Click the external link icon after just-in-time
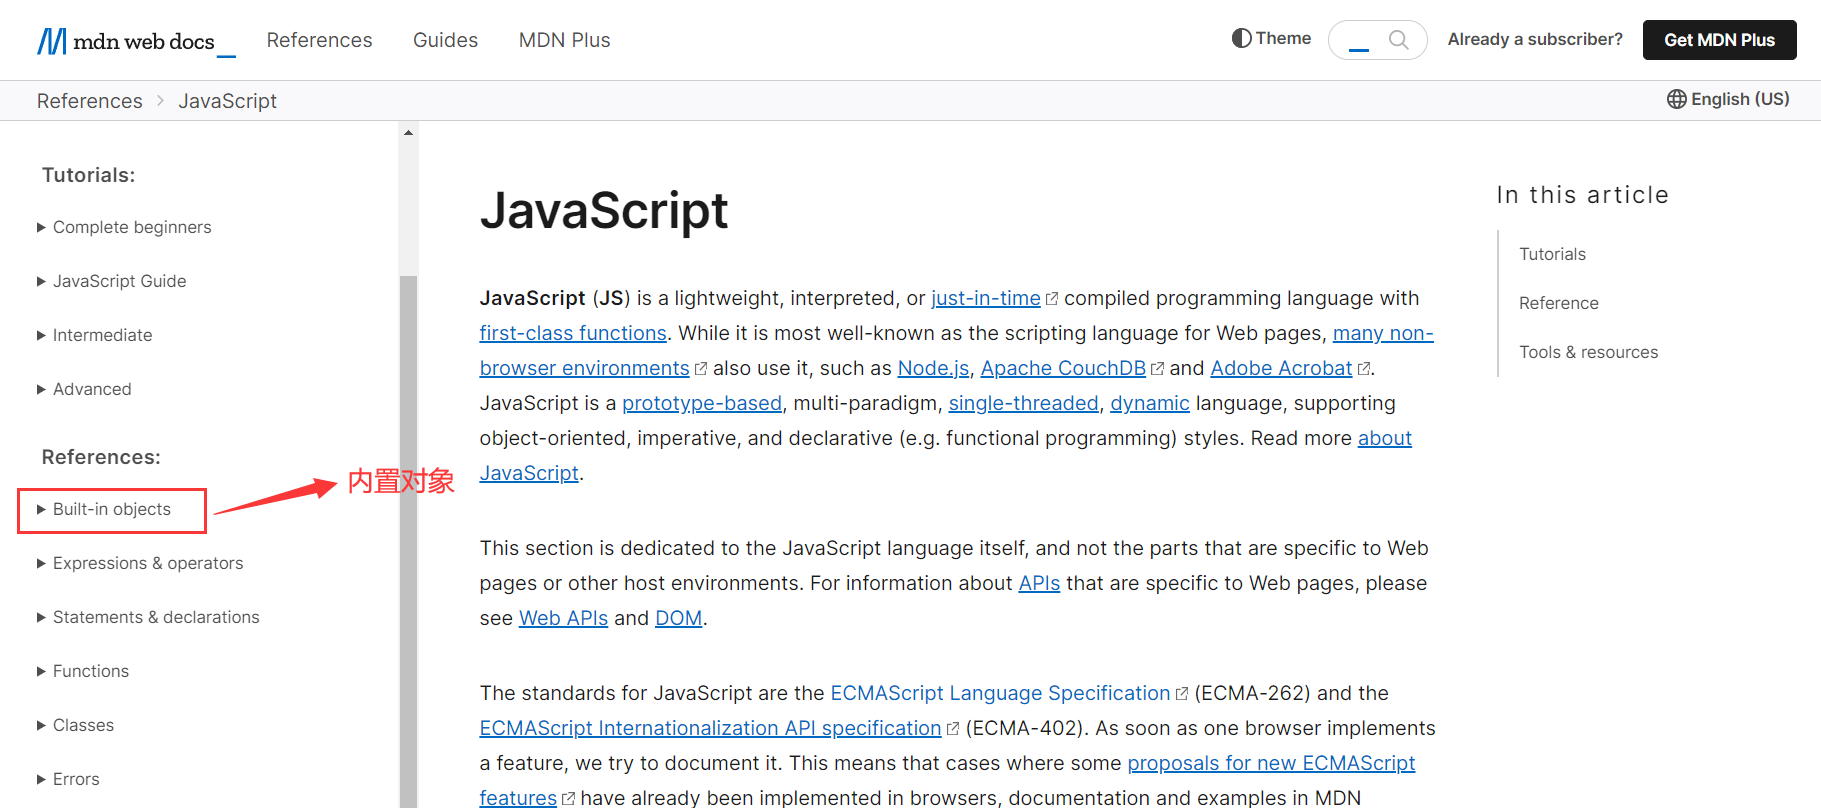 click(x=1051, y=299)
